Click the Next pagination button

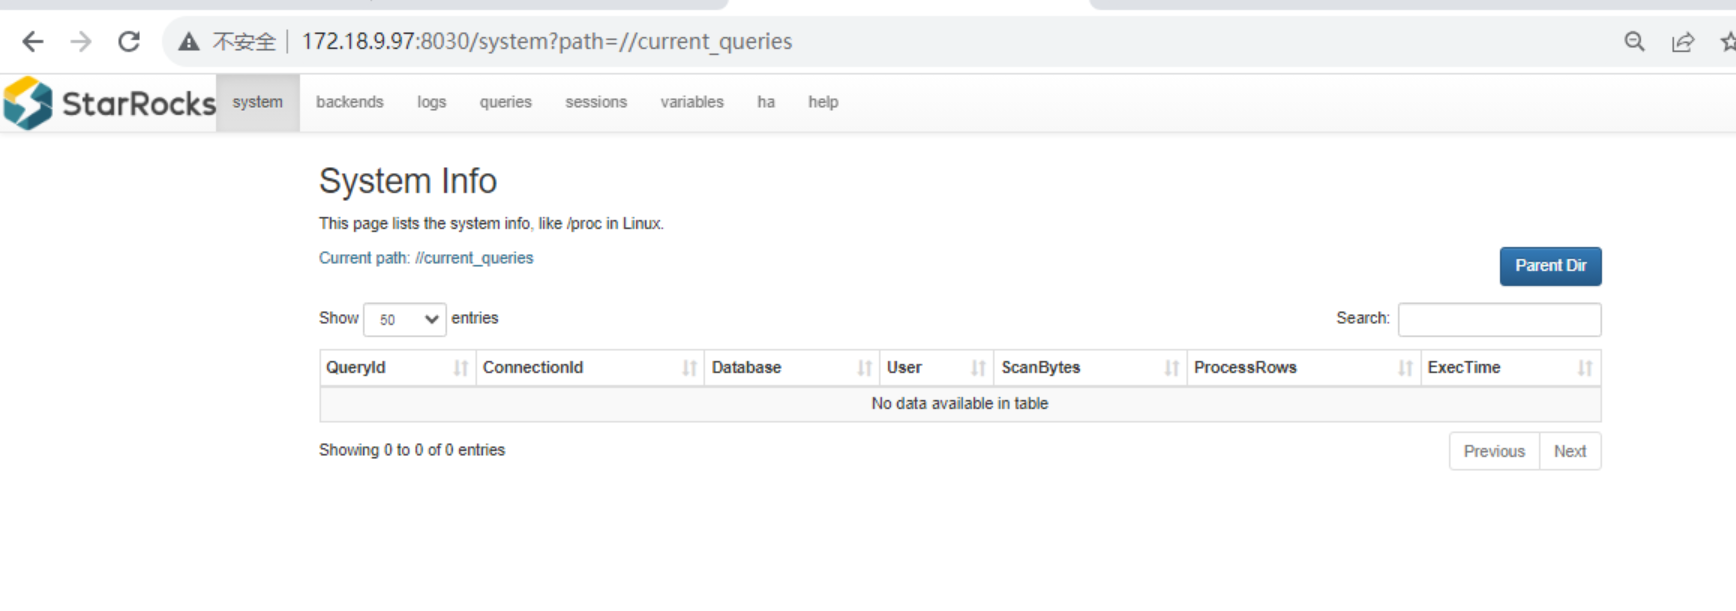click(x=1569, y=451)
